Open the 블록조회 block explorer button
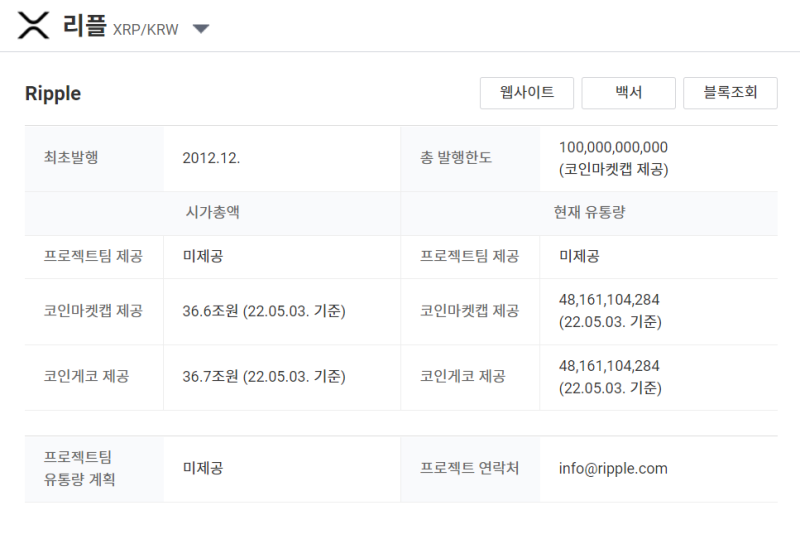Screen dimensions: 800x544 (730, 93)
